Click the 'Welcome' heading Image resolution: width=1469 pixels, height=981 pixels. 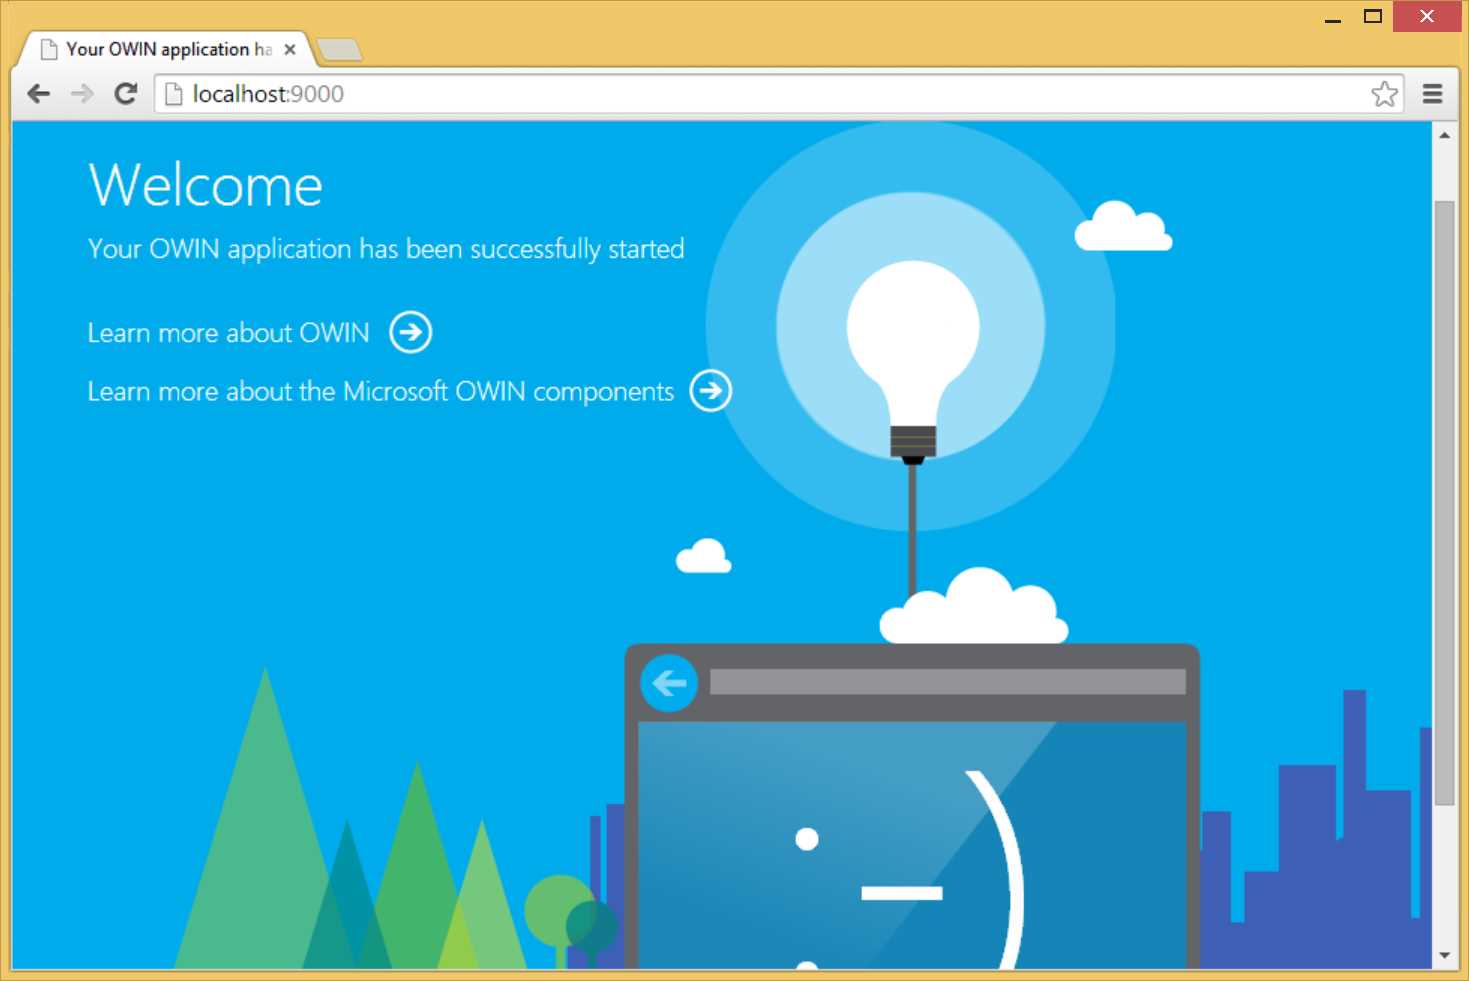tap(206, 186)
